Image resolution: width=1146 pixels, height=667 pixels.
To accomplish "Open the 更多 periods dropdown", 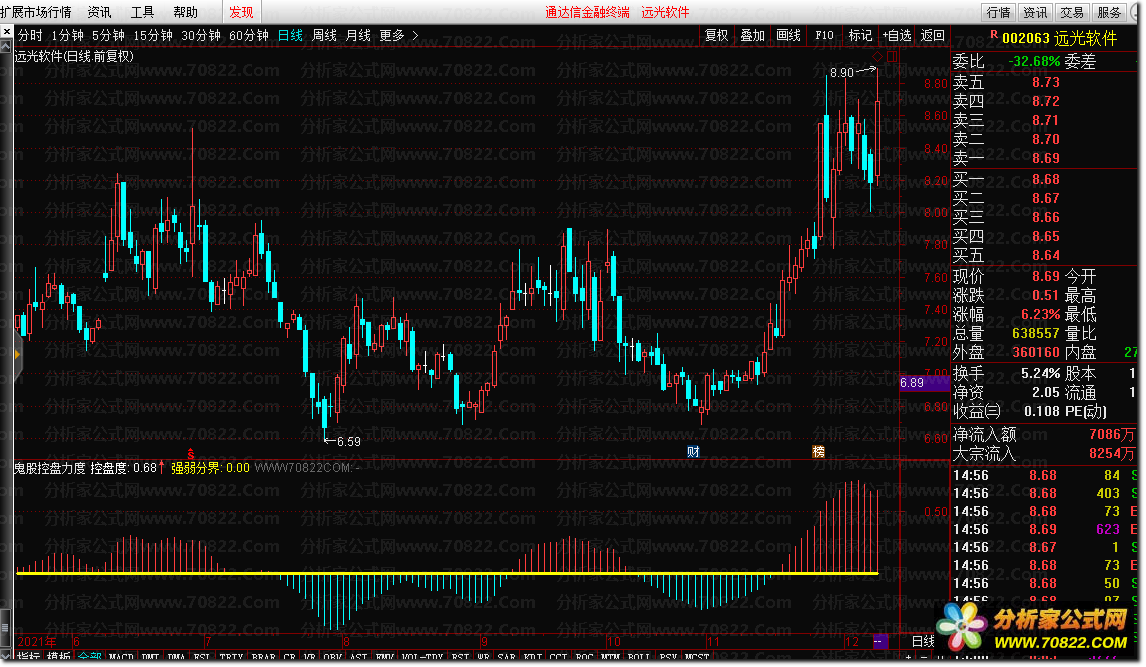I will pyautogui.click(x=392, y=35).
